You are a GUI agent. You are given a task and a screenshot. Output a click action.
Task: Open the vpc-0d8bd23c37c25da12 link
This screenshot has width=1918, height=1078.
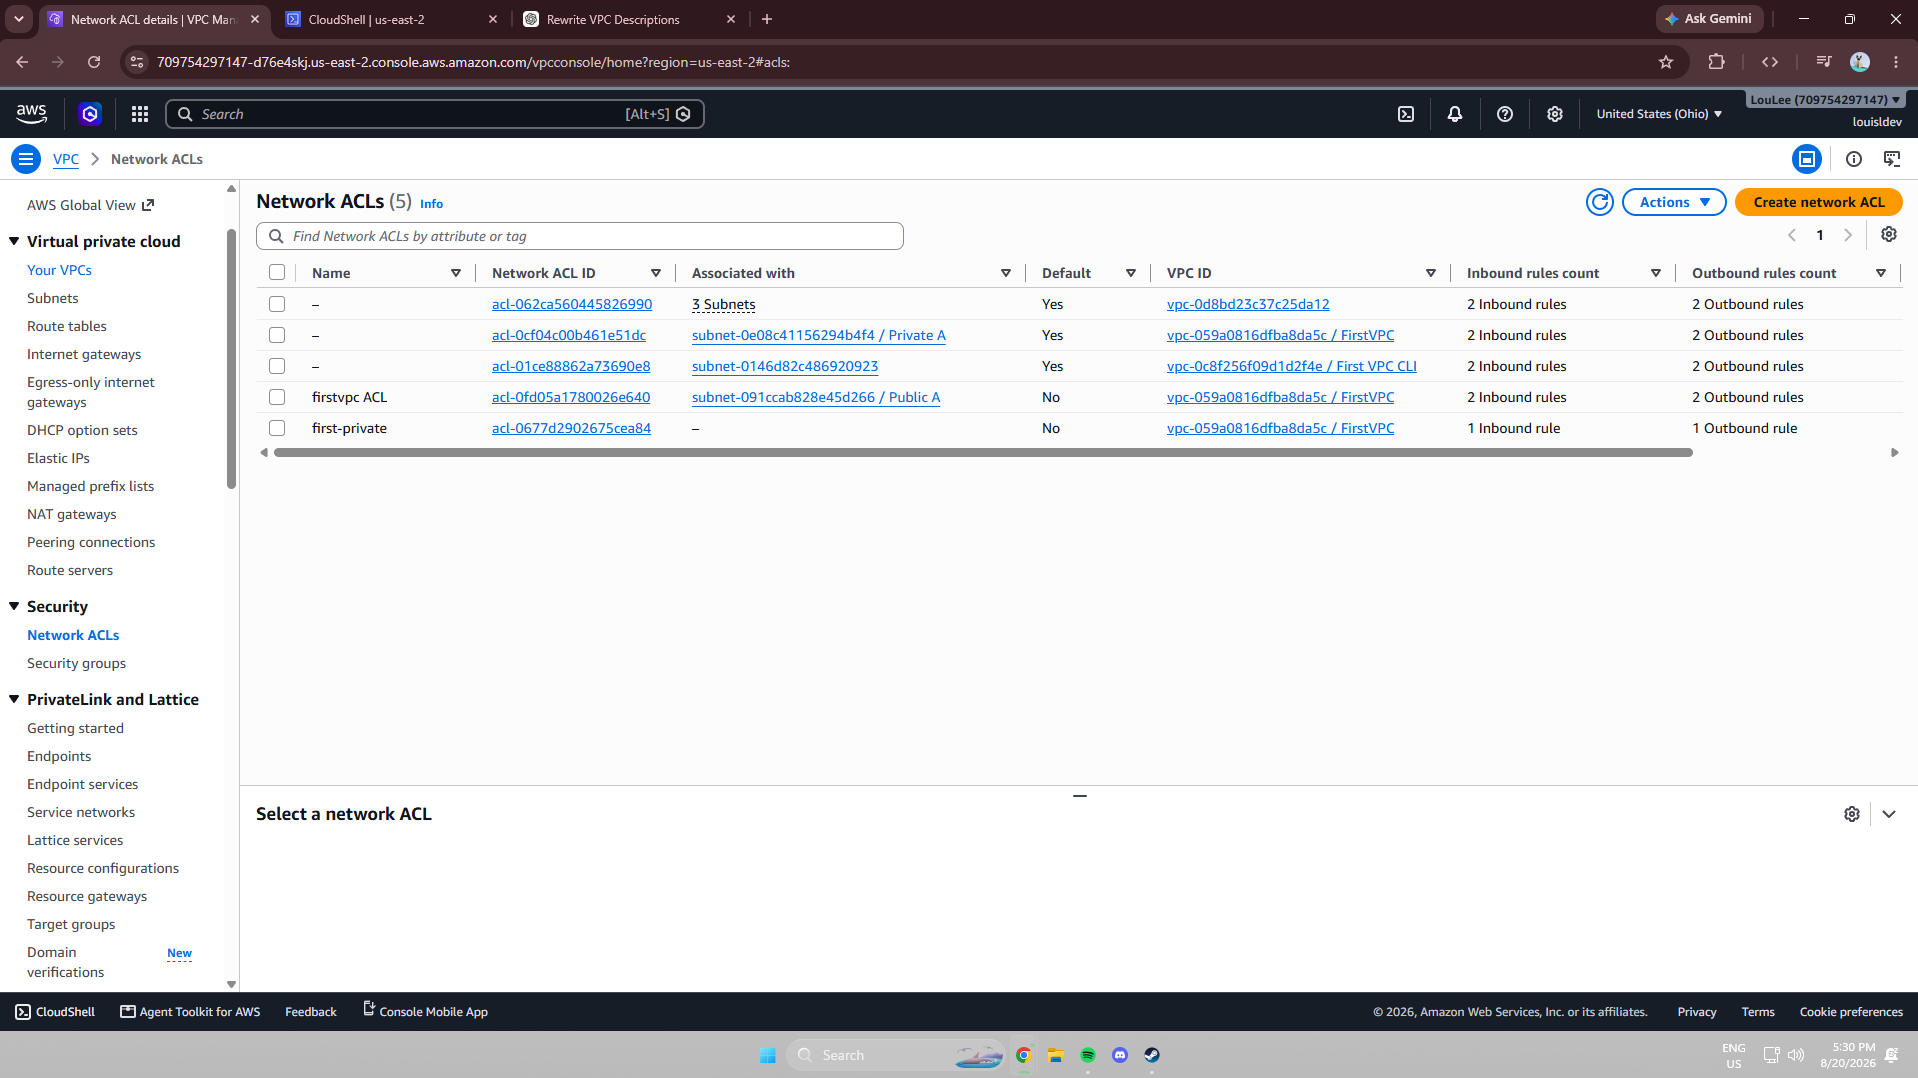[x=1248, y=304]
